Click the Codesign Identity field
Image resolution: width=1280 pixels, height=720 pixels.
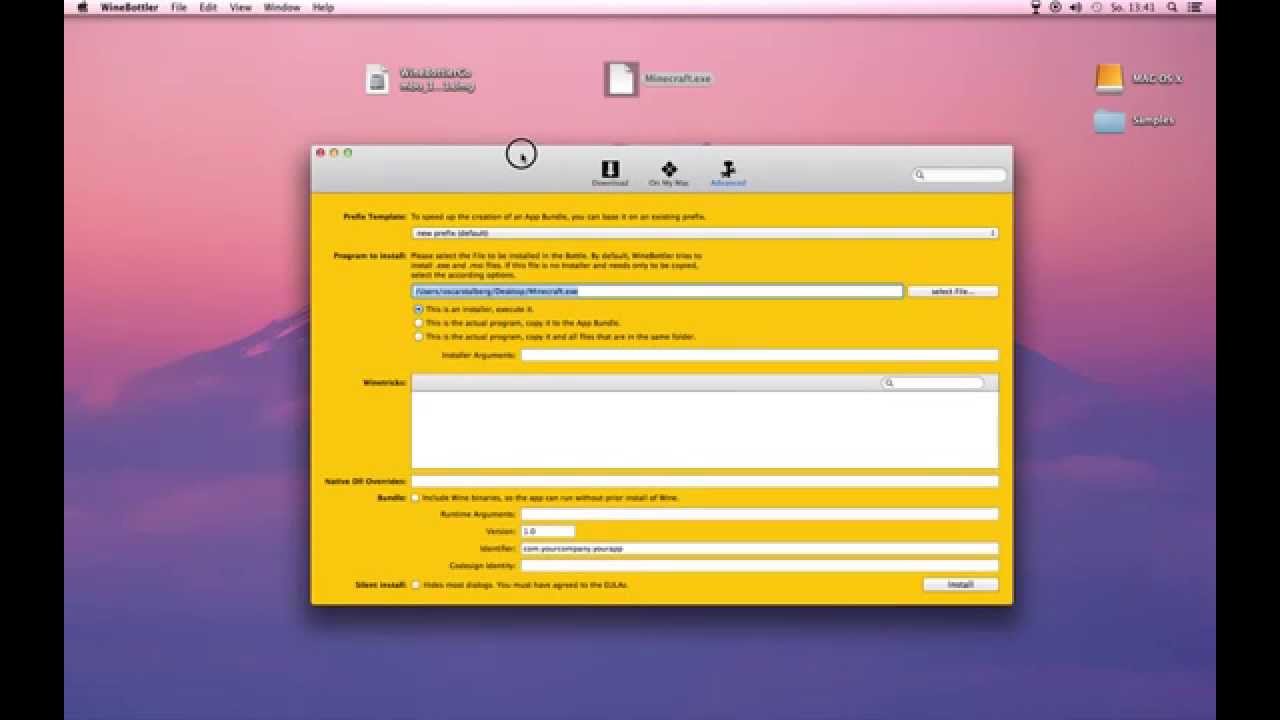pyautogui.click(x=759, y=565)
